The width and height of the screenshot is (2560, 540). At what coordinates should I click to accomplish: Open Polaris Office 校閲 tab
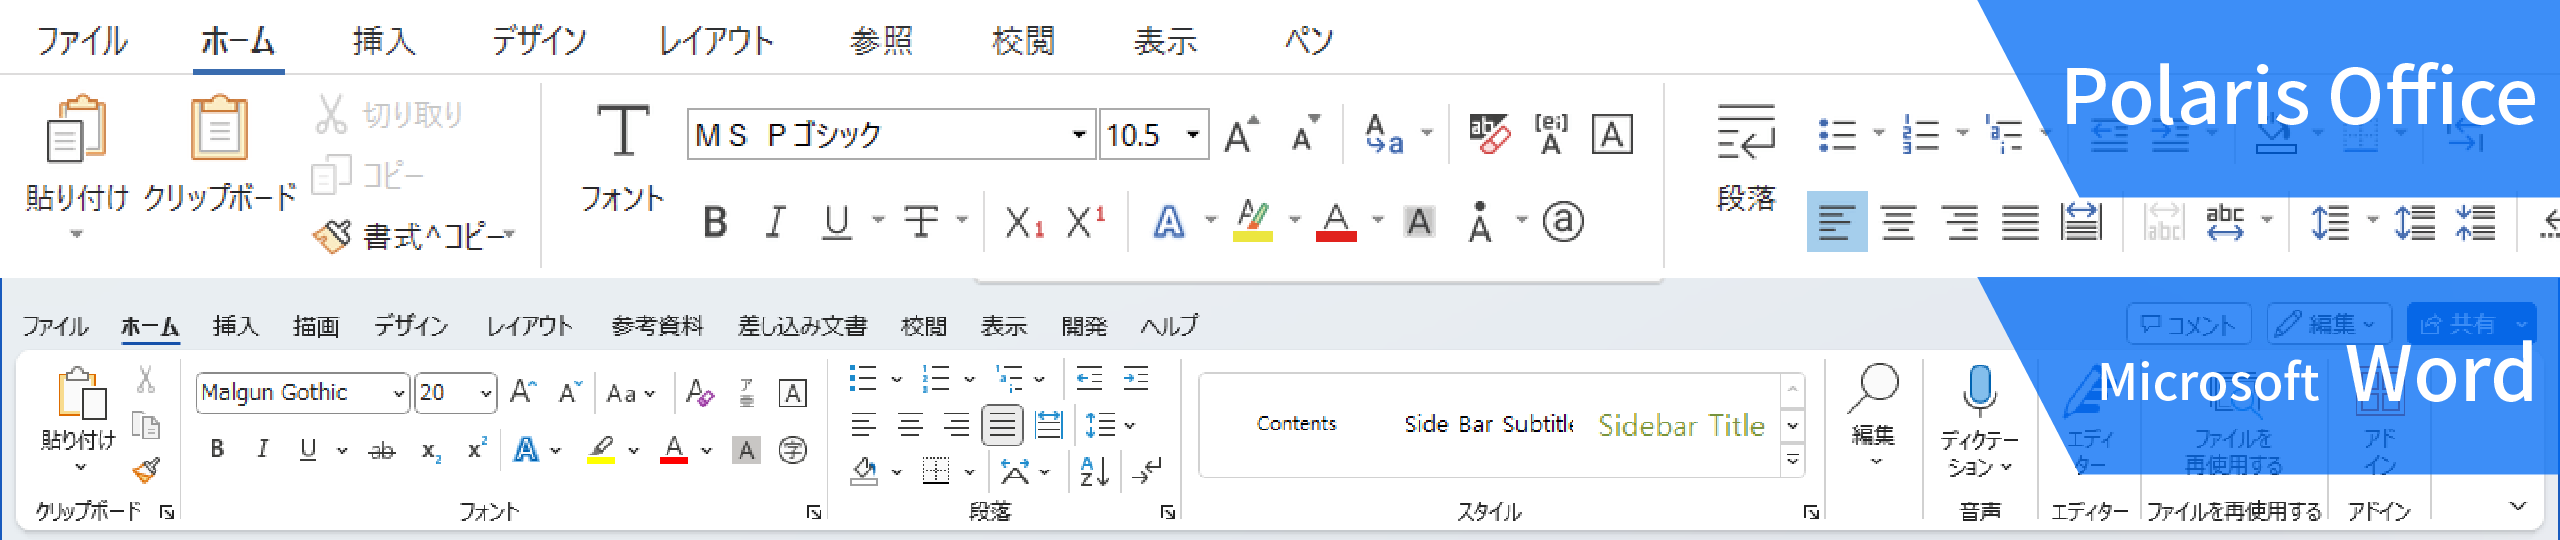pos(1023,40)
